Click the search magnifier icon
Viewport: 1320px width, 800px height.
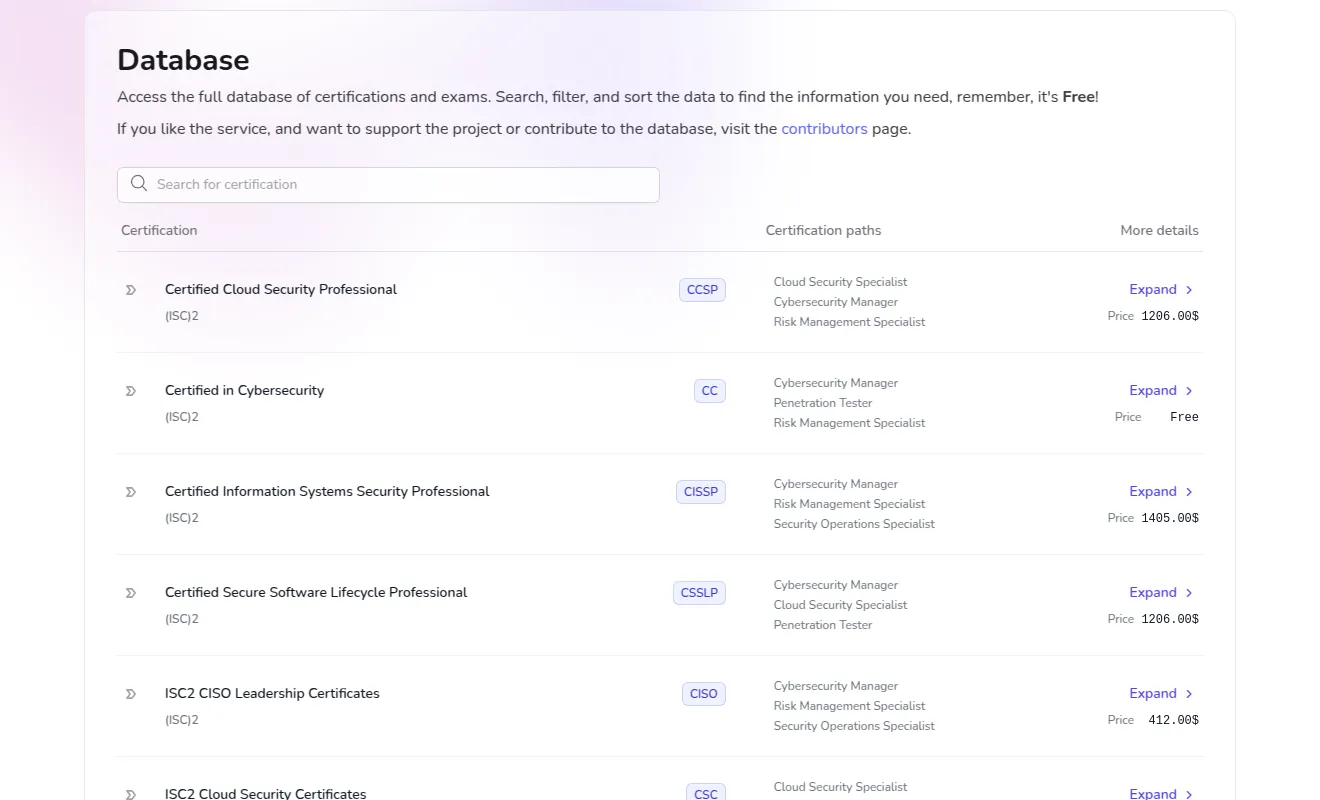(139, 183)
